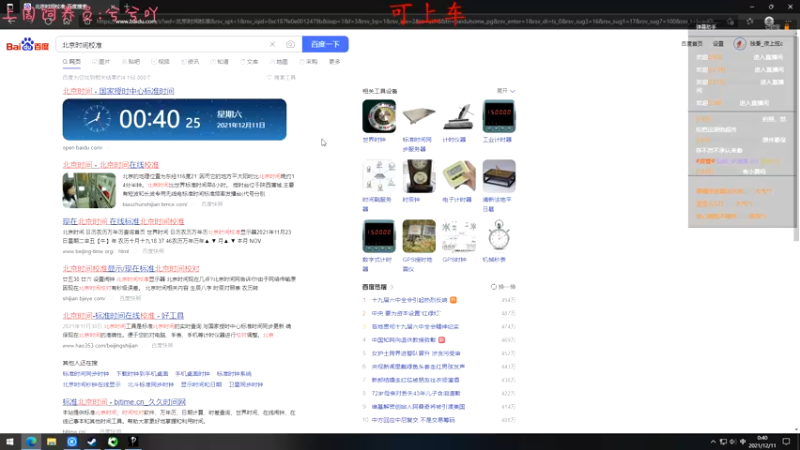
Task: Open the 工业计时器 image tile
Action: coord(499,116)
